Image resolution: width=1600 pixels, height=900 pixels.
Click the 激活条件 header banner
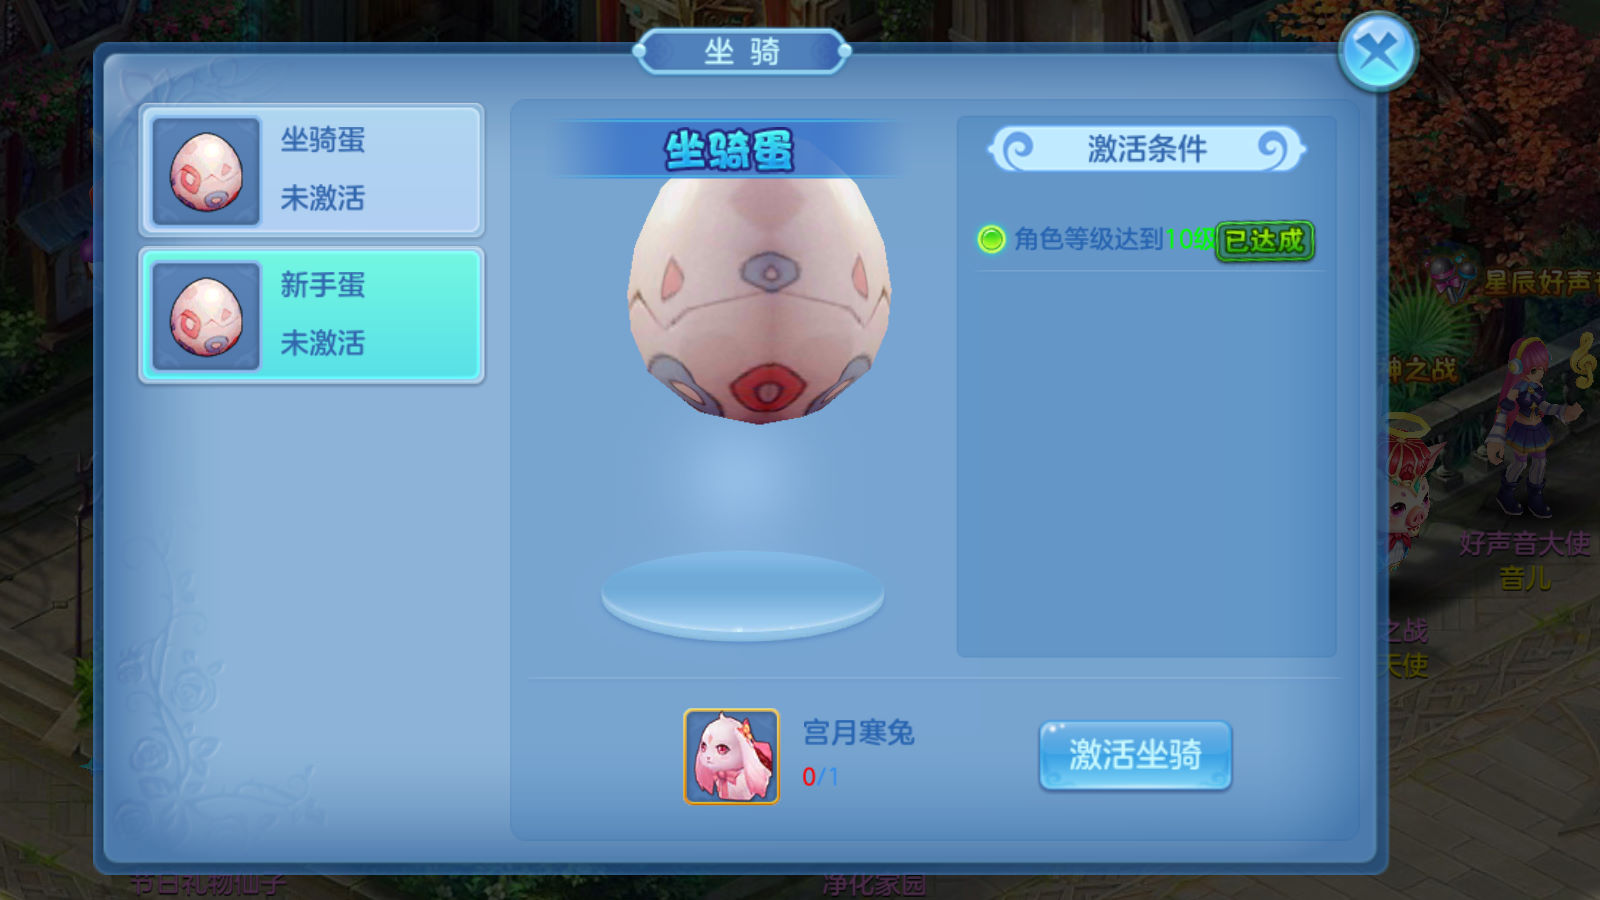point(1146,150)
